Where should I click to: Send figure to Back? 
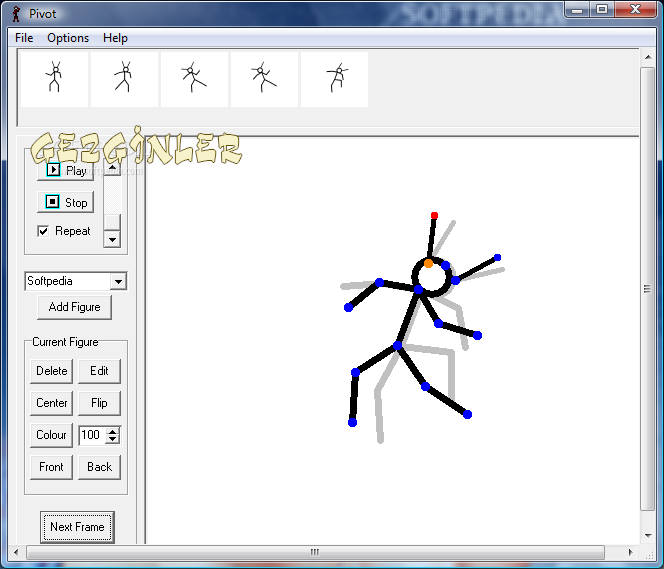(99, 467)
